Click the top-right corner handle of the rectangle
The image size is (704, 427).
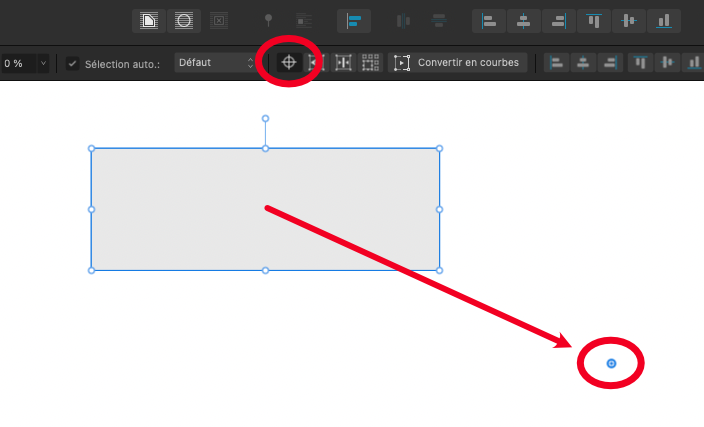click(x=440, y=148)
